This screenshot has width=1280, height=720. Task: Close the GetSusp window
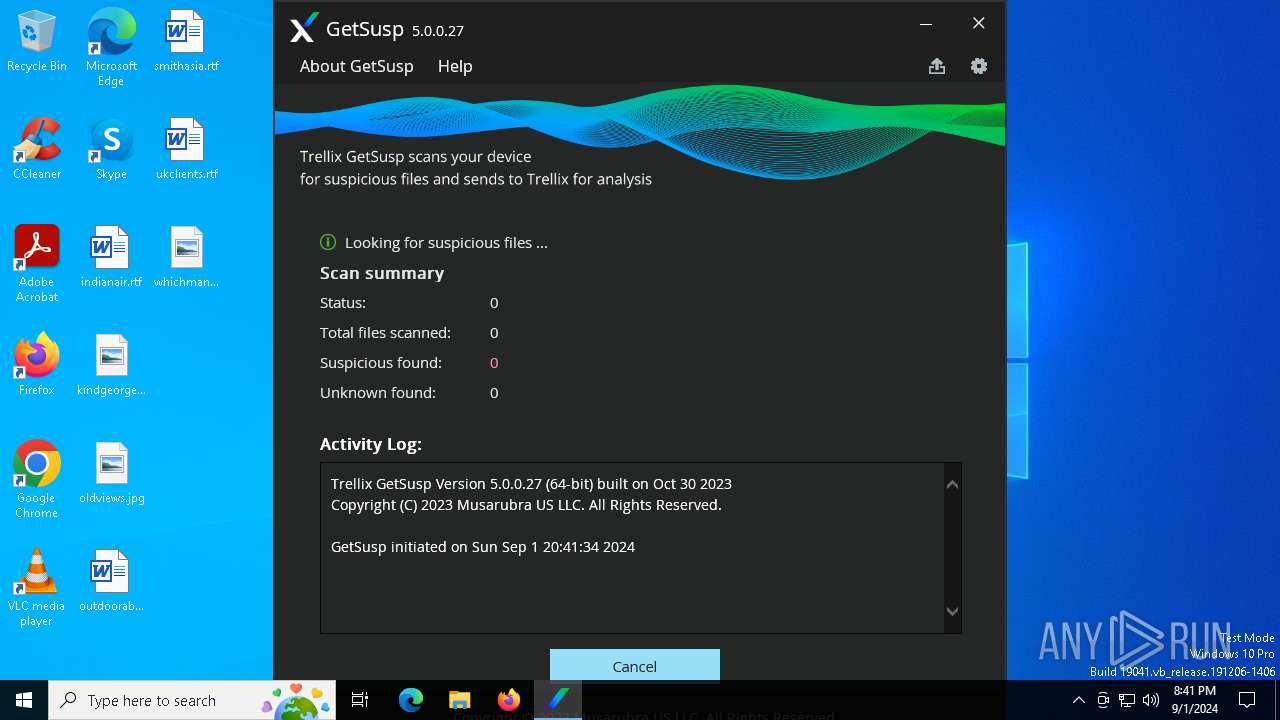979,23
